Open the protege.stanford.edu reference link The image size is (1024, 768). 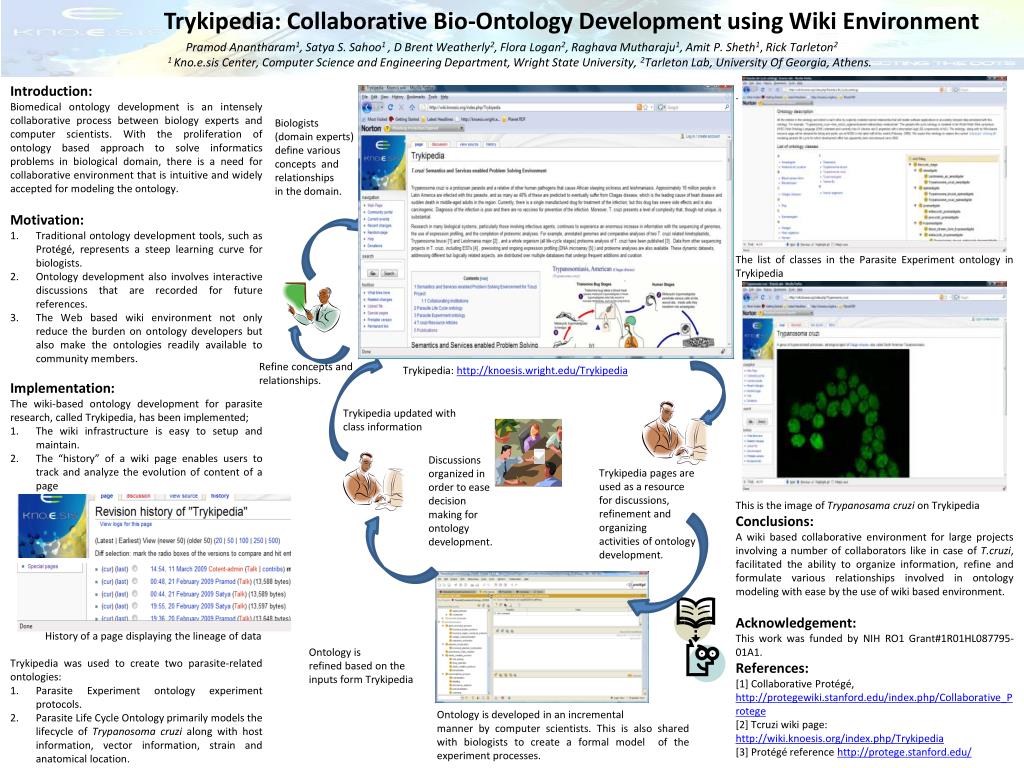tap(904, 752)
